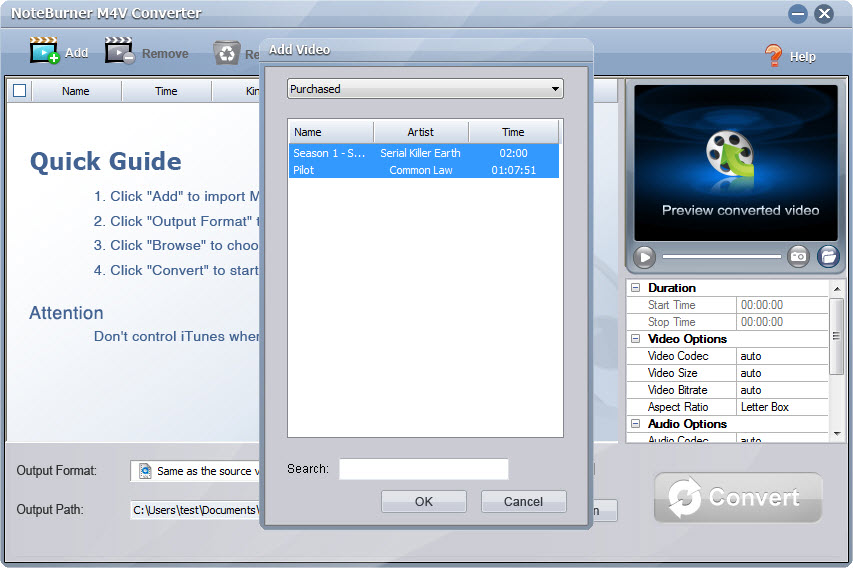Click the recycle bin toolbar icon
Image resolution: width=853 pixels, height=568 pixels.
(x=226, y=53)
